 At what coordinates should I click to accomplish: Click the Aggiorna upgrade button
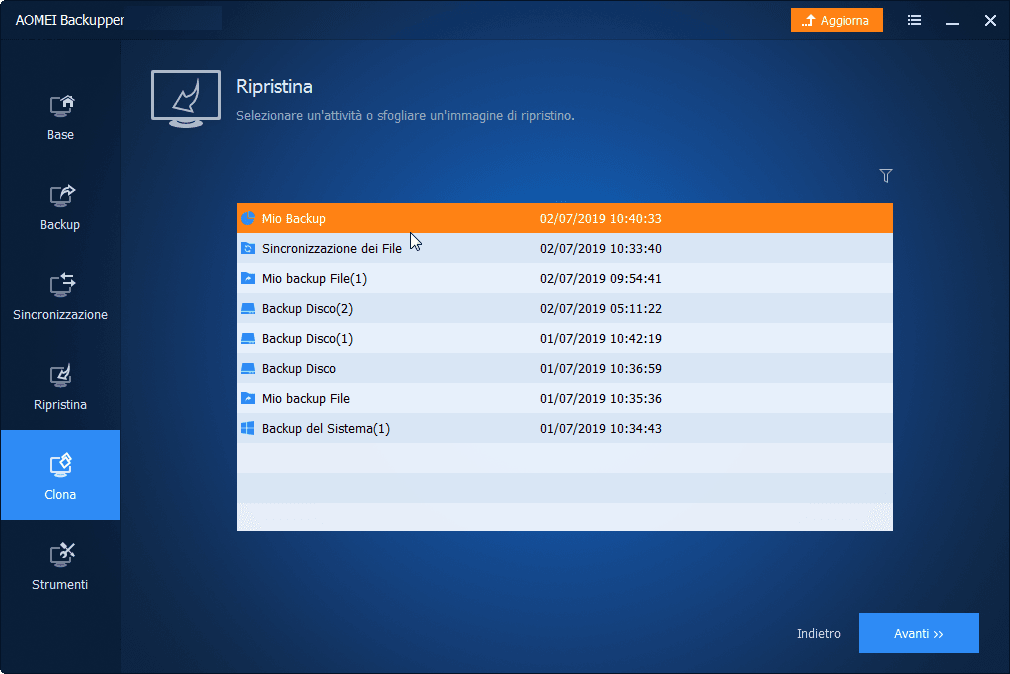[x=836, y=21]
